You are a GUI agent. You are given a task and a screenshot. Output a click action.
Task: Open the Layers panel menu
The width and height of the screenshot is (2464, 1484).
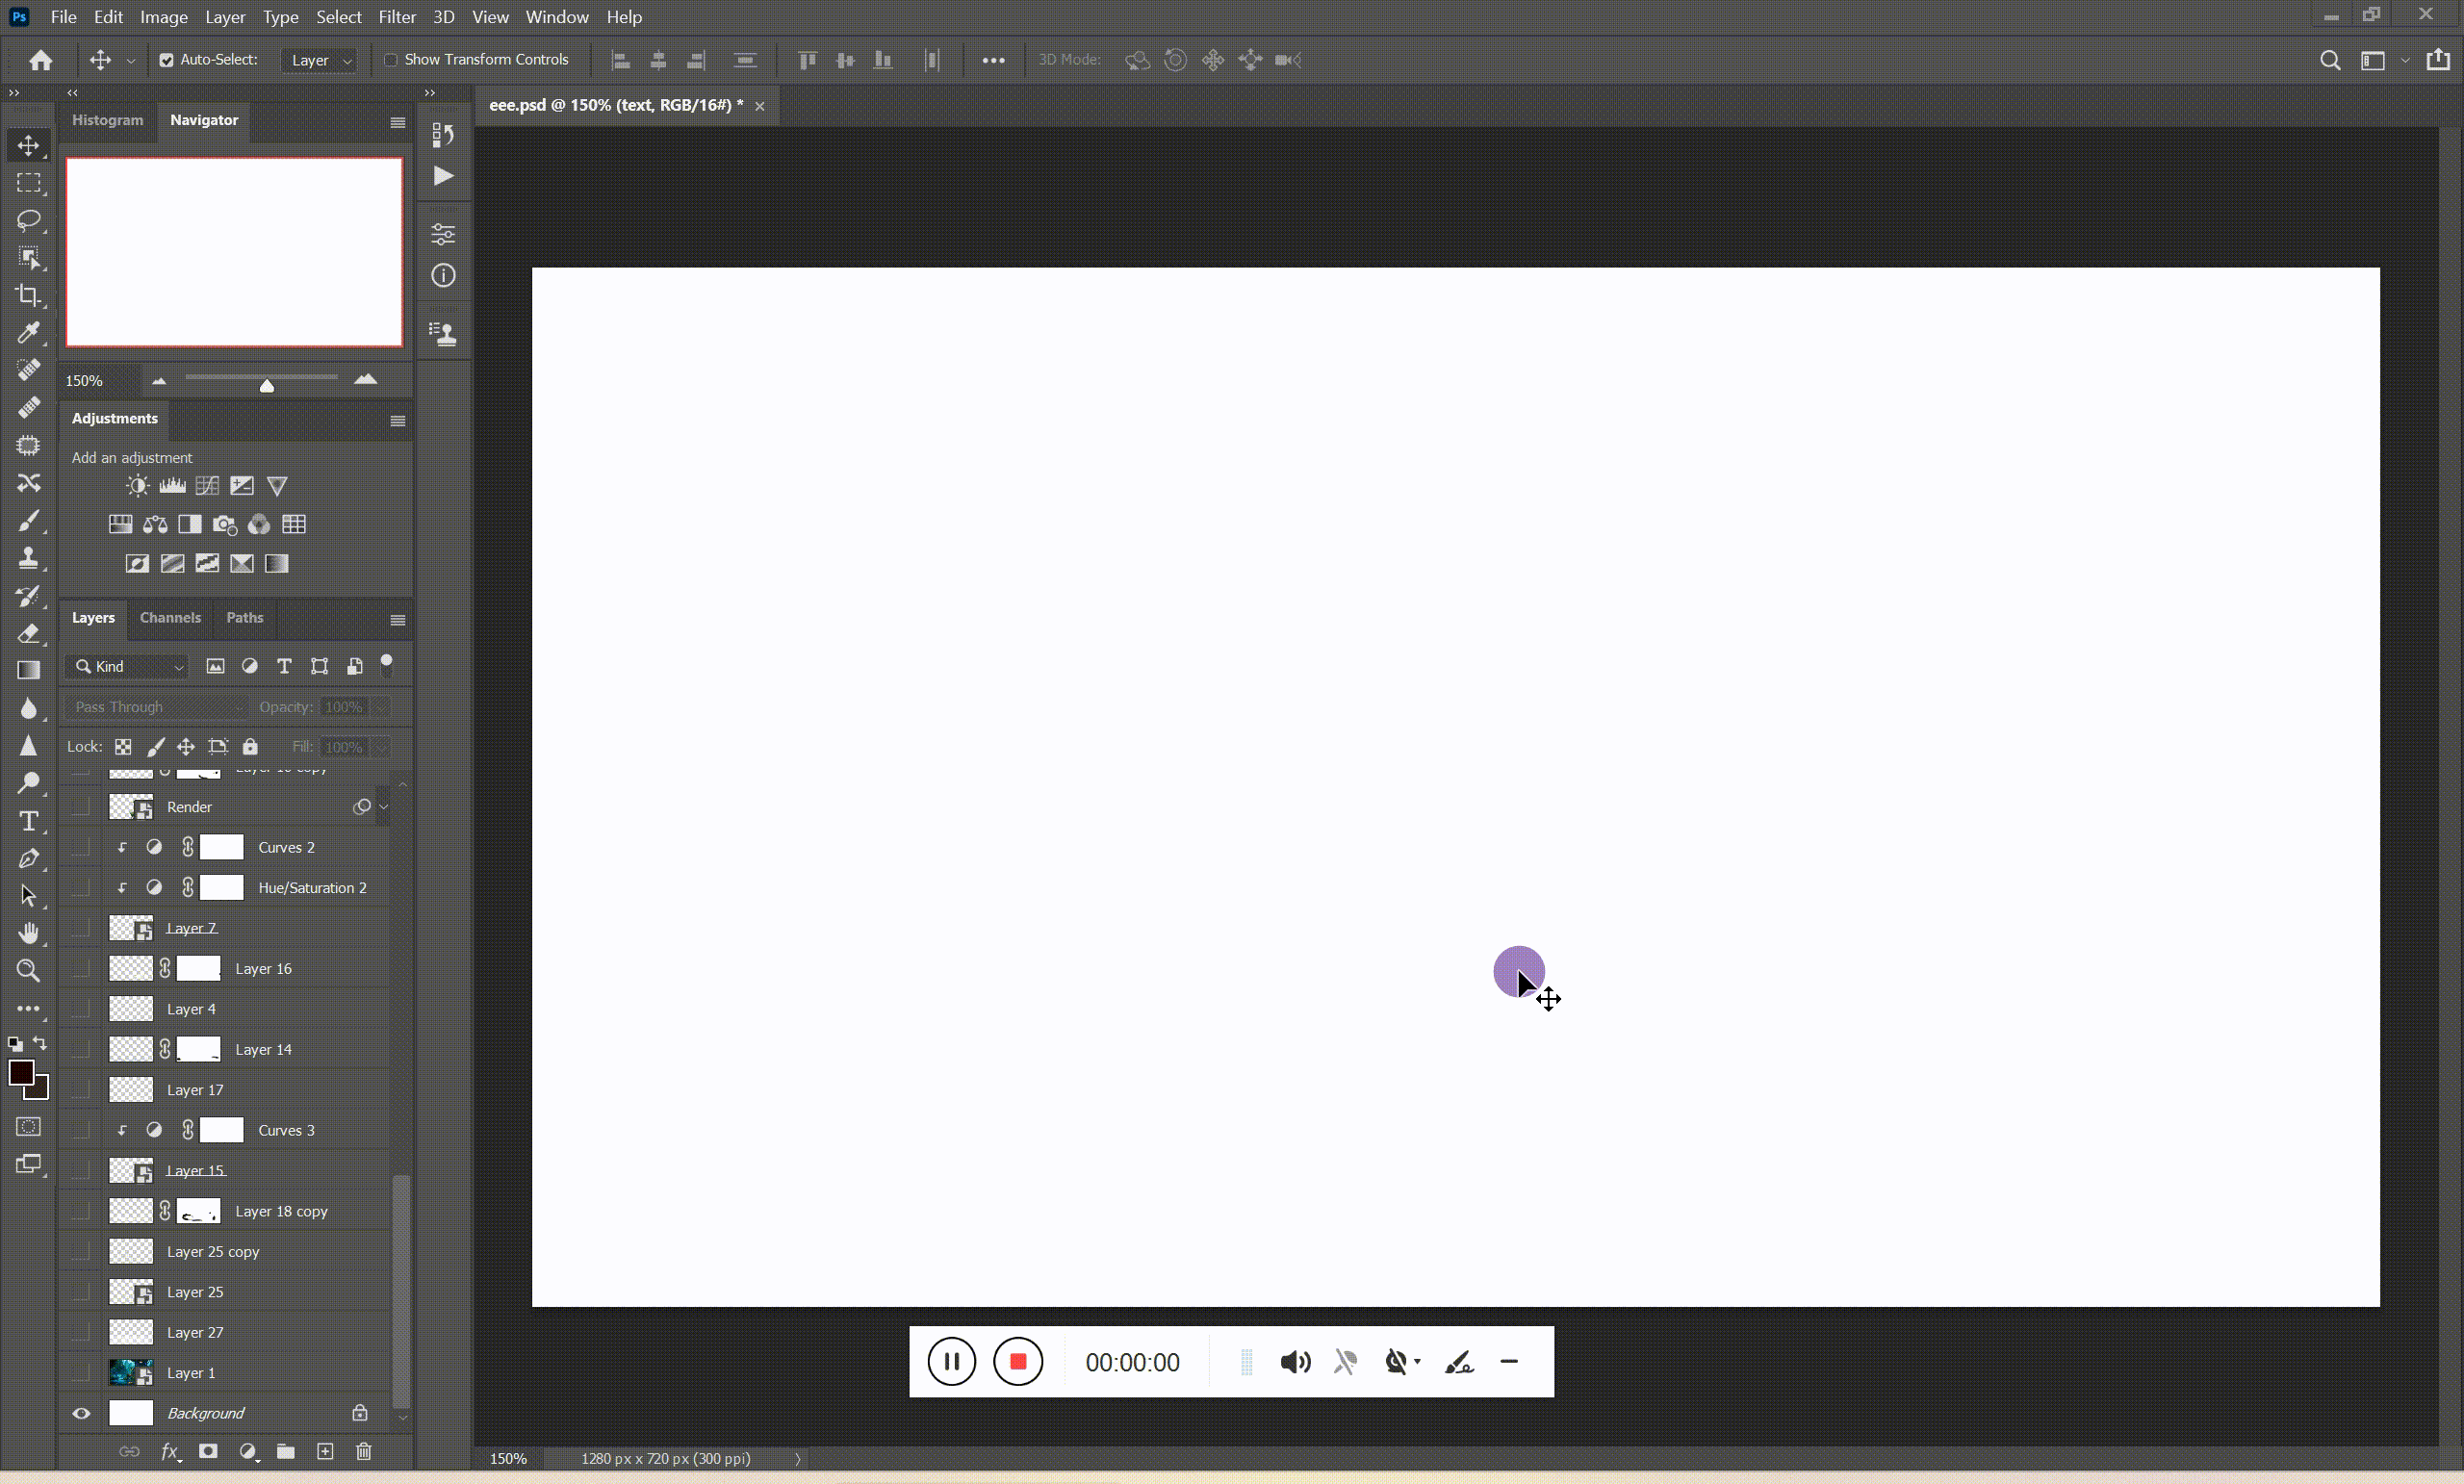click(x=398, y=620)
